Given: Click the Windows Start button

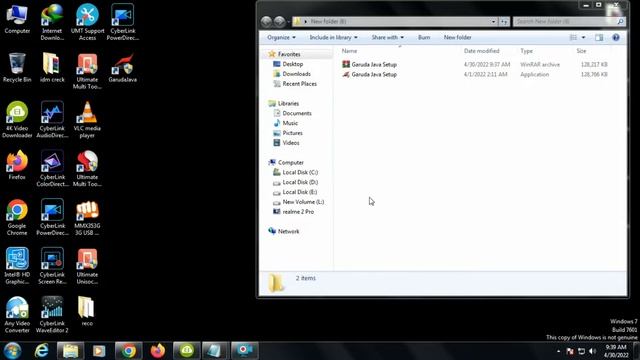Looking at the screenshot, I should click(x=12, y=351).
